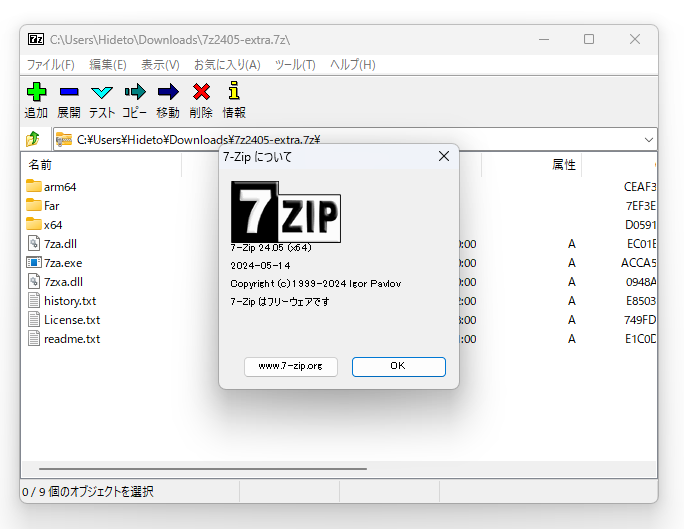The image size is (684, 529).
Task: Click the horizontal scrollbar thumb
Action: pyautogui.click(x=202, y=469)
